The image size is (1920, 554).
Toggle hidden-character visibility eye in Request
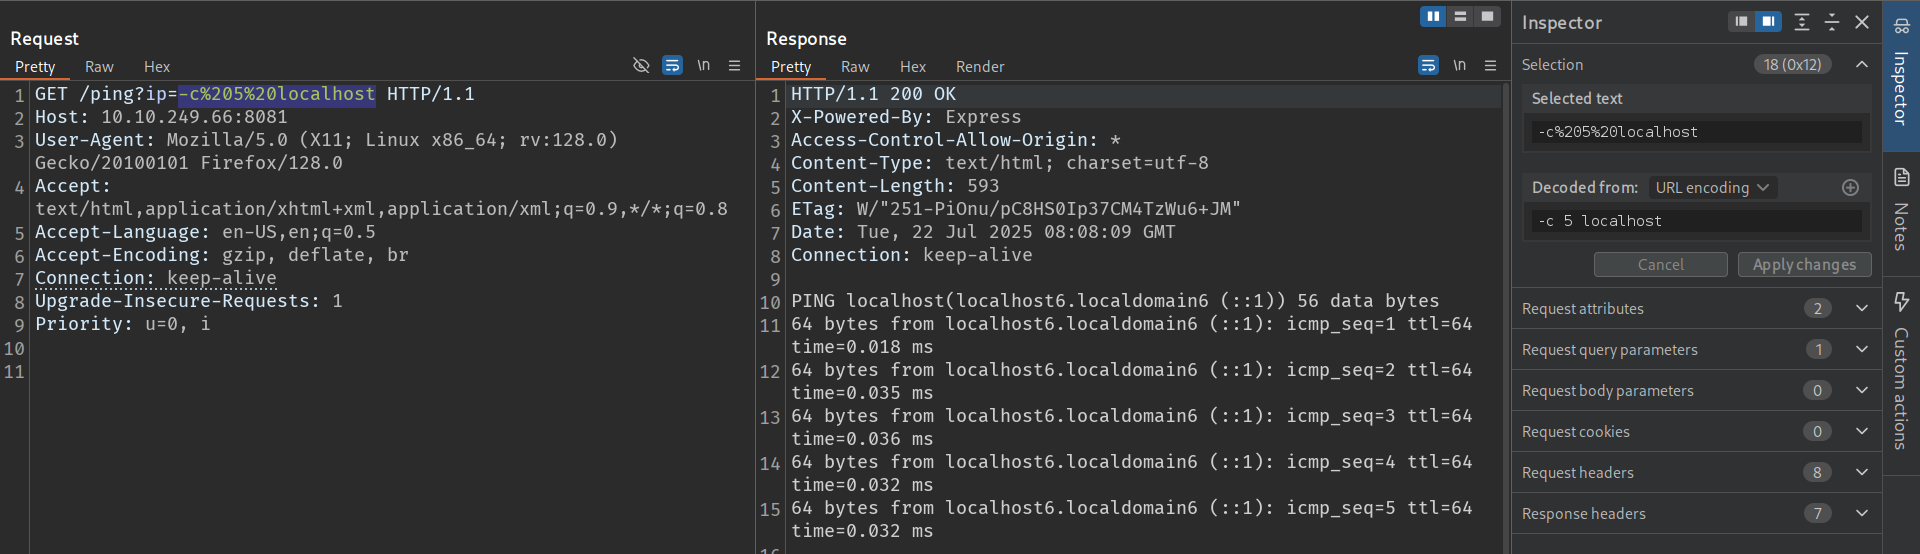coord(641,66)
